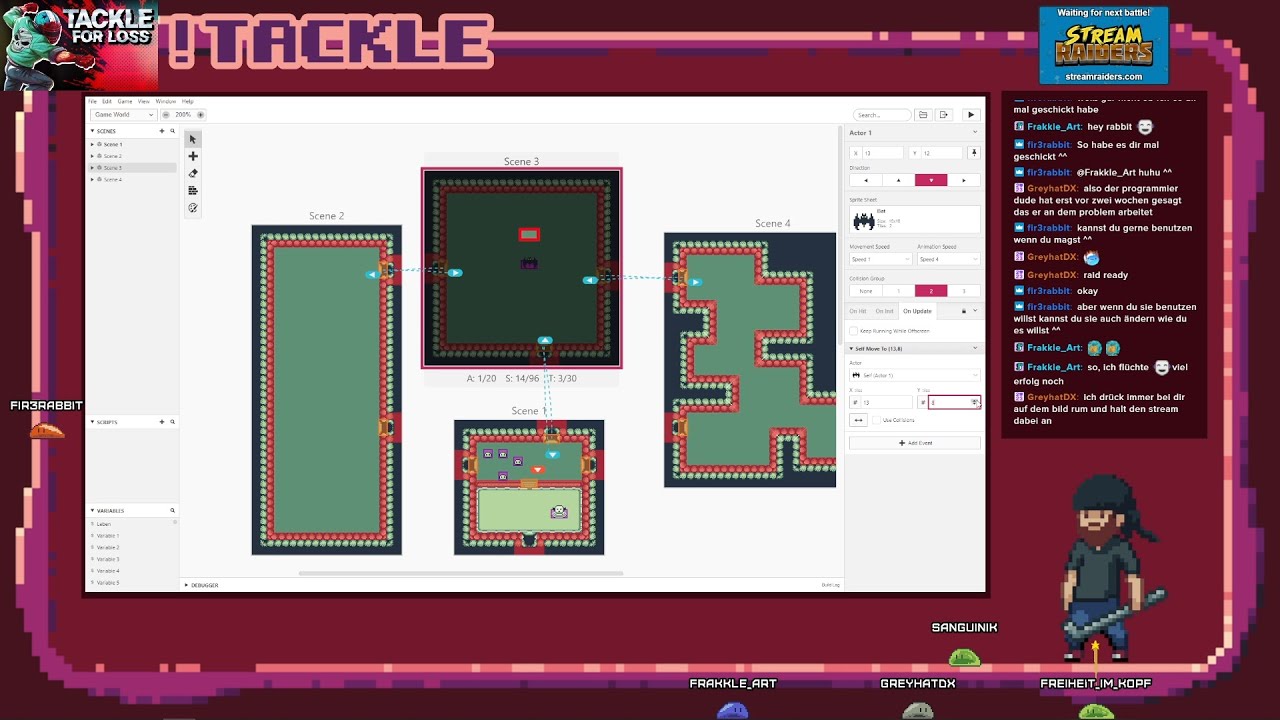Search variables using Variables magnifier icon

172,511
